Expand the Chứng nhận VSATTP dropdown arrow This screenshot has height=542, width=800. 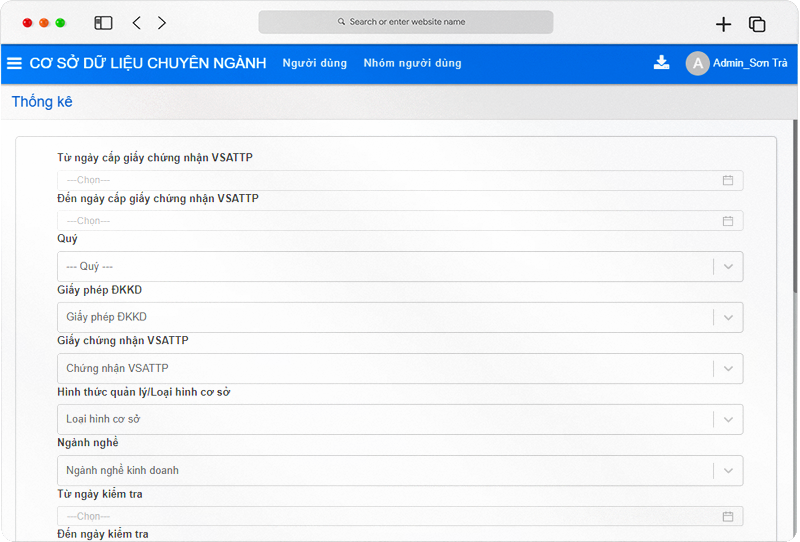point(728,368)
